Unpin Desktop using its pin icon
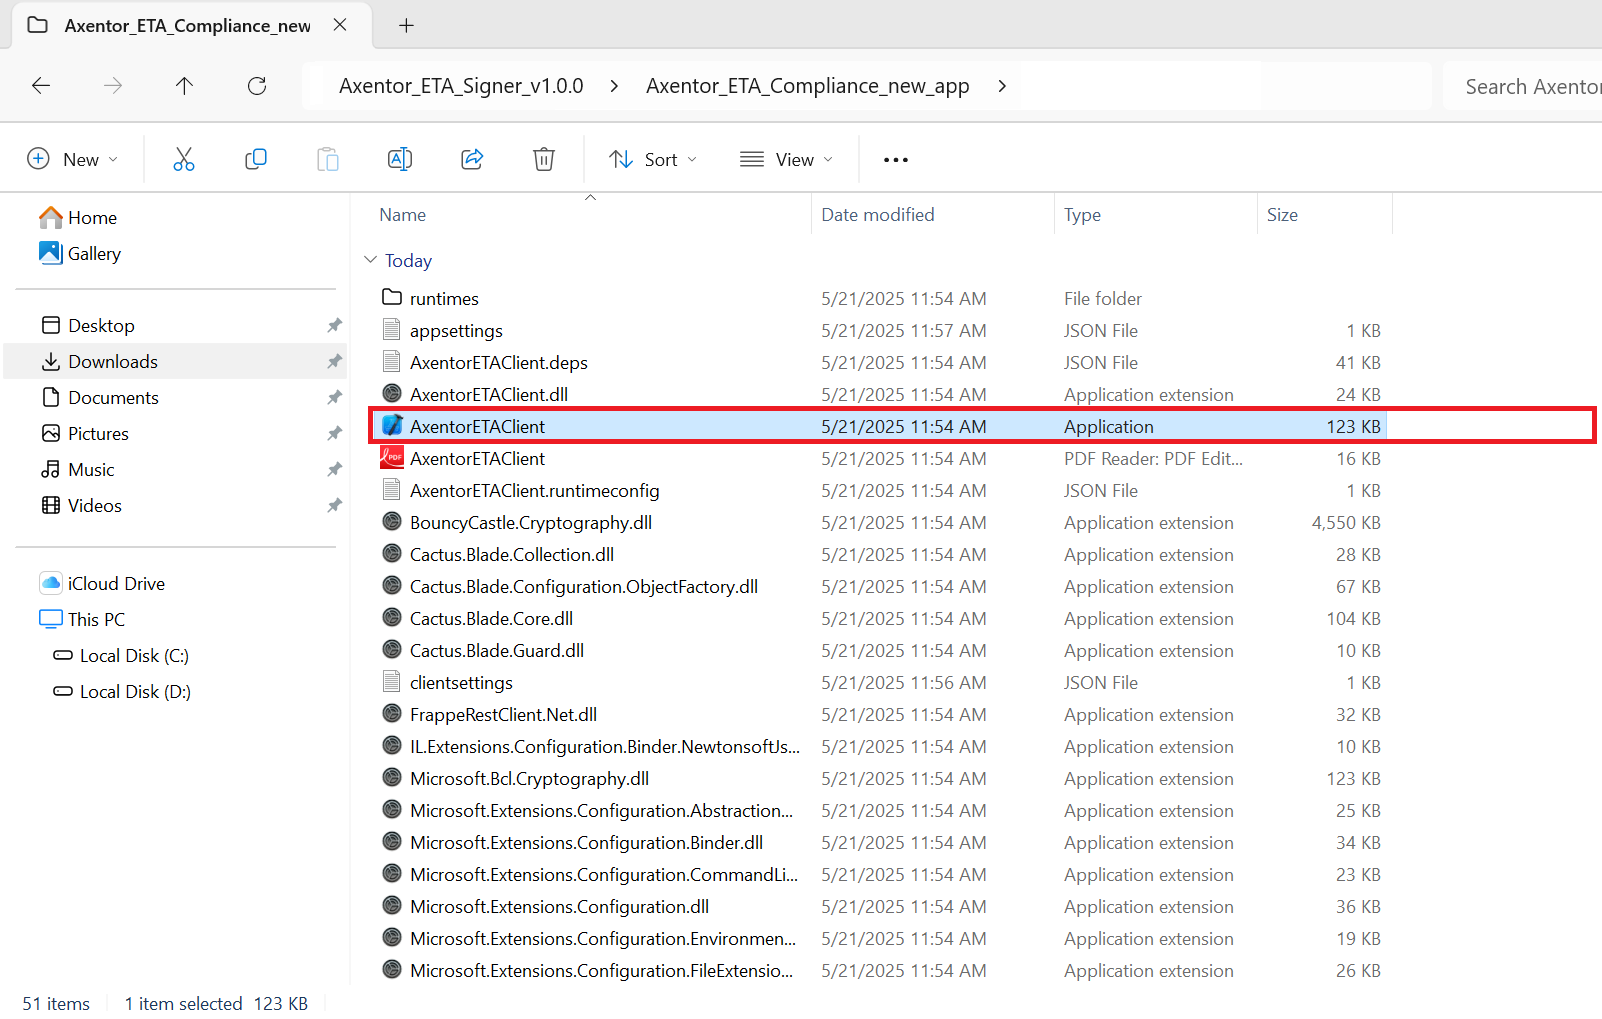 [334, 325]
